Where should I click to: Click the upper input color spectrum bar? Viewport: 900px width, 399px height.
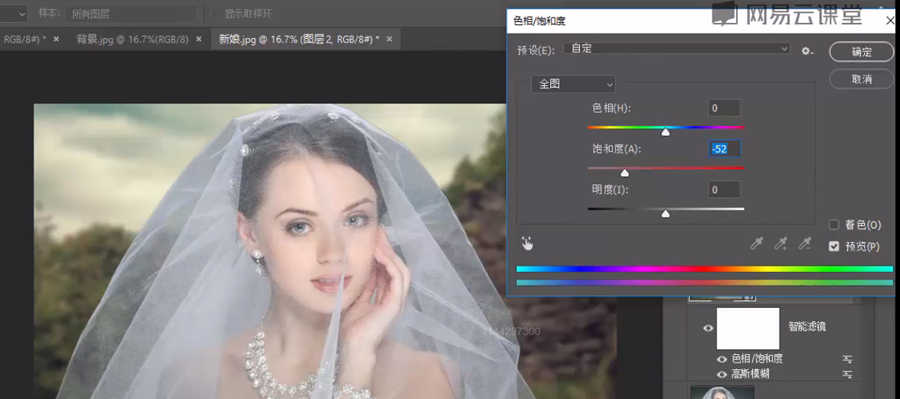tap(705, 269)
